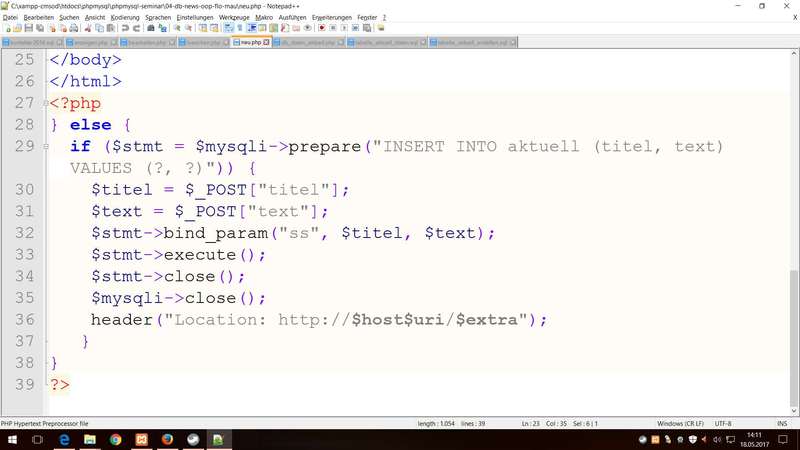
Task: Open Firefox from the taskbar
Action: pos(167,439)
